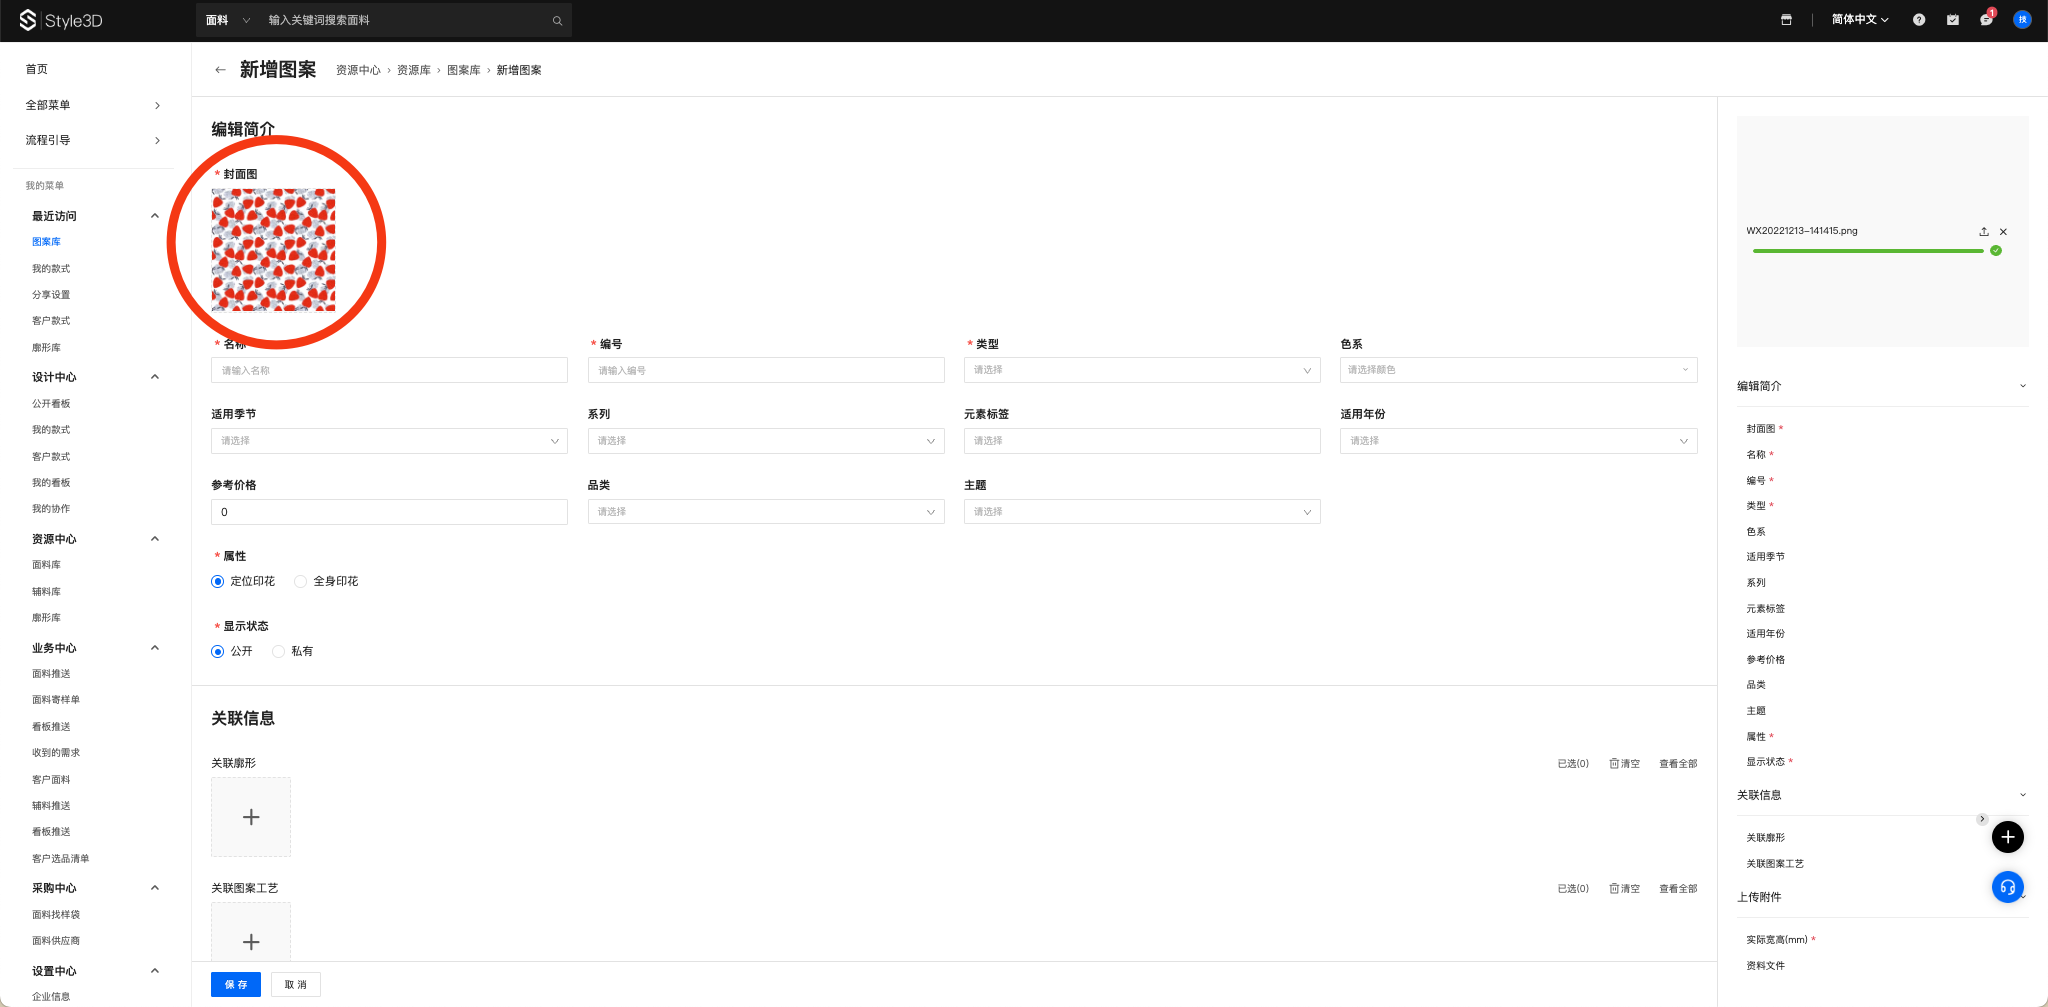2048x1007 pixels.
Task: Click re-upload icon next to WX20221213-141415.png
Action: [x=1984, y=232]
